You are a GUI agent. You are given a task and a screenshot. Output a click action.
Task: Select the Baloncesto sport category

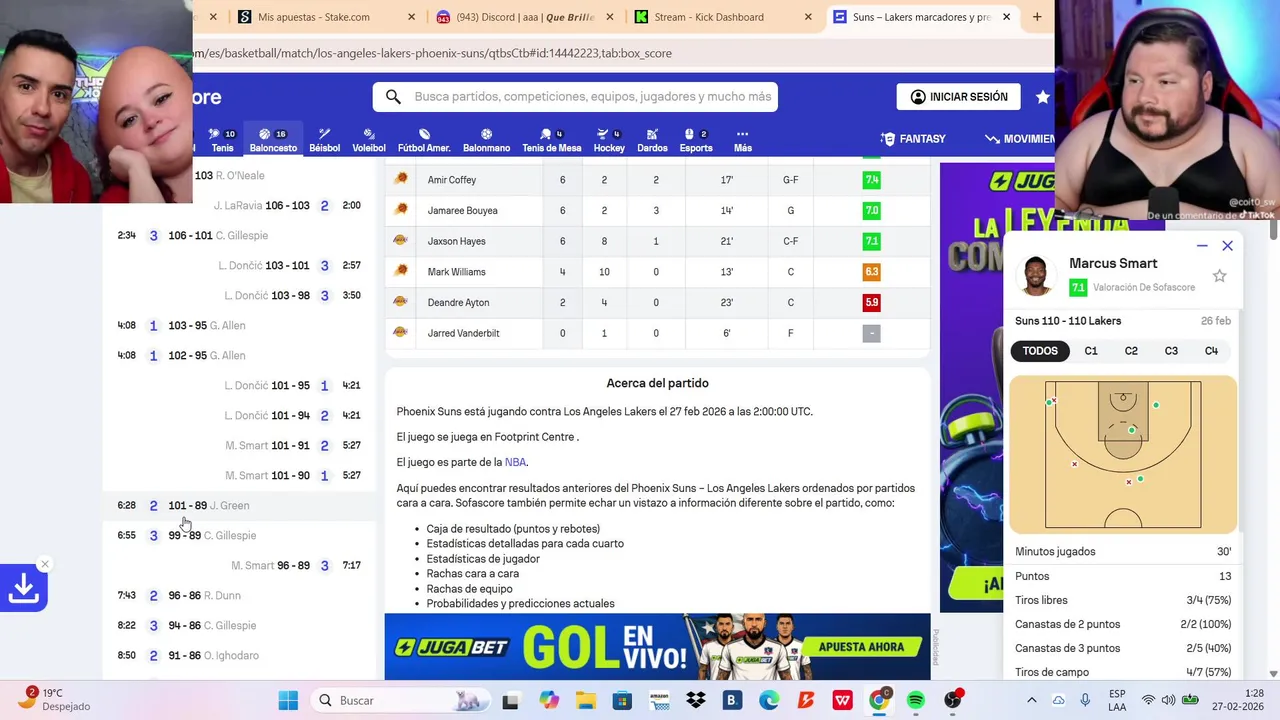pos(273,140)
